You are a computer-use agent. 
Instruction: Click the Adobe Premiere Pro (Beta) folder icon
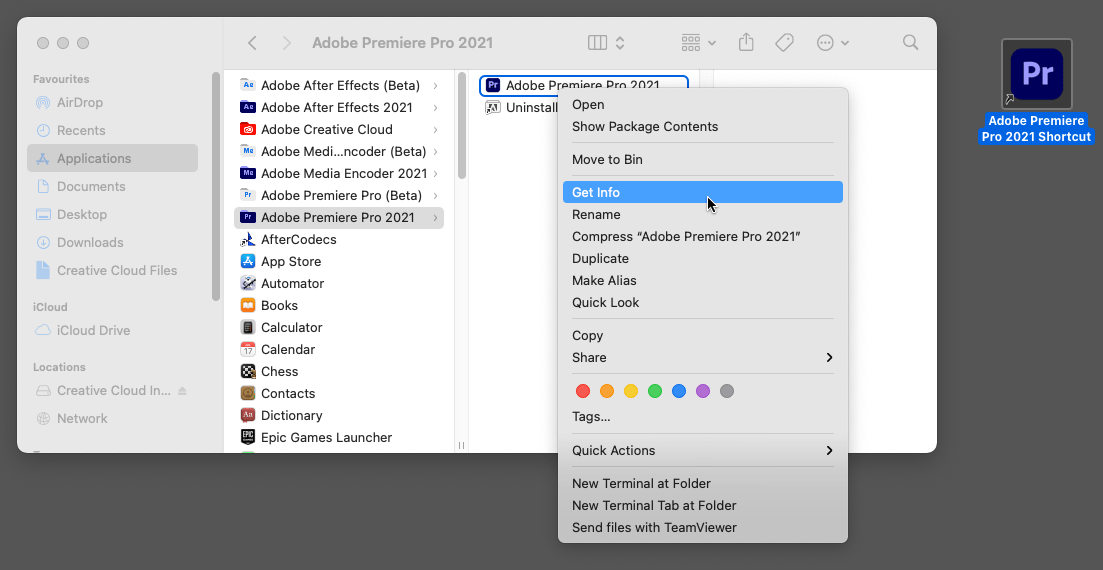click(x=248, y=195)
